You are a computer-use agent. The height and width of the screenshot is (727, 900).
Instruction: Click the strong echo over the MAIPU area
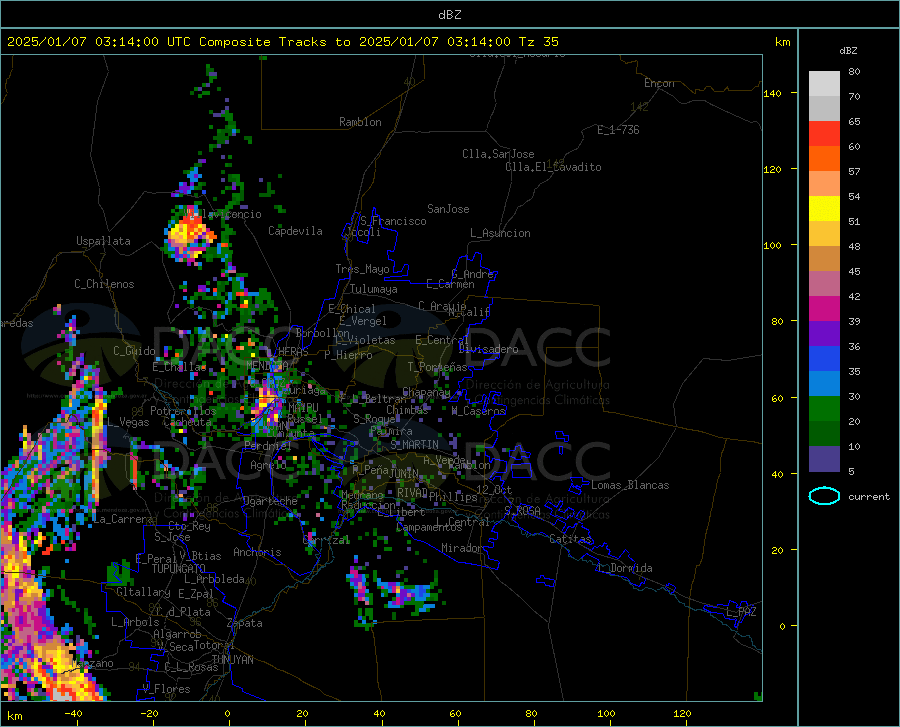[x=265, y=402]
